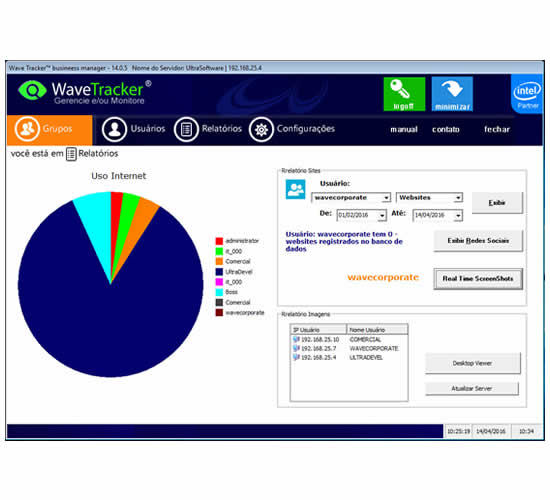The width and height of the screenshot is (550, 500).
Task: Click the red administrator legend swatch
Action: tap(219, 241)
